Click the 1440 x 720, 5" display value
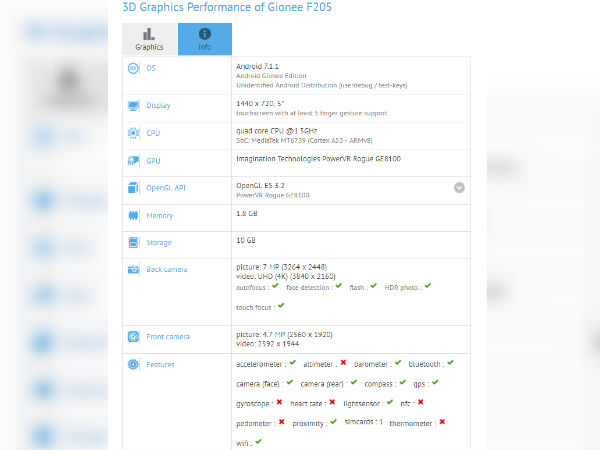The image size is (600, 450). [x=260, y=104]
